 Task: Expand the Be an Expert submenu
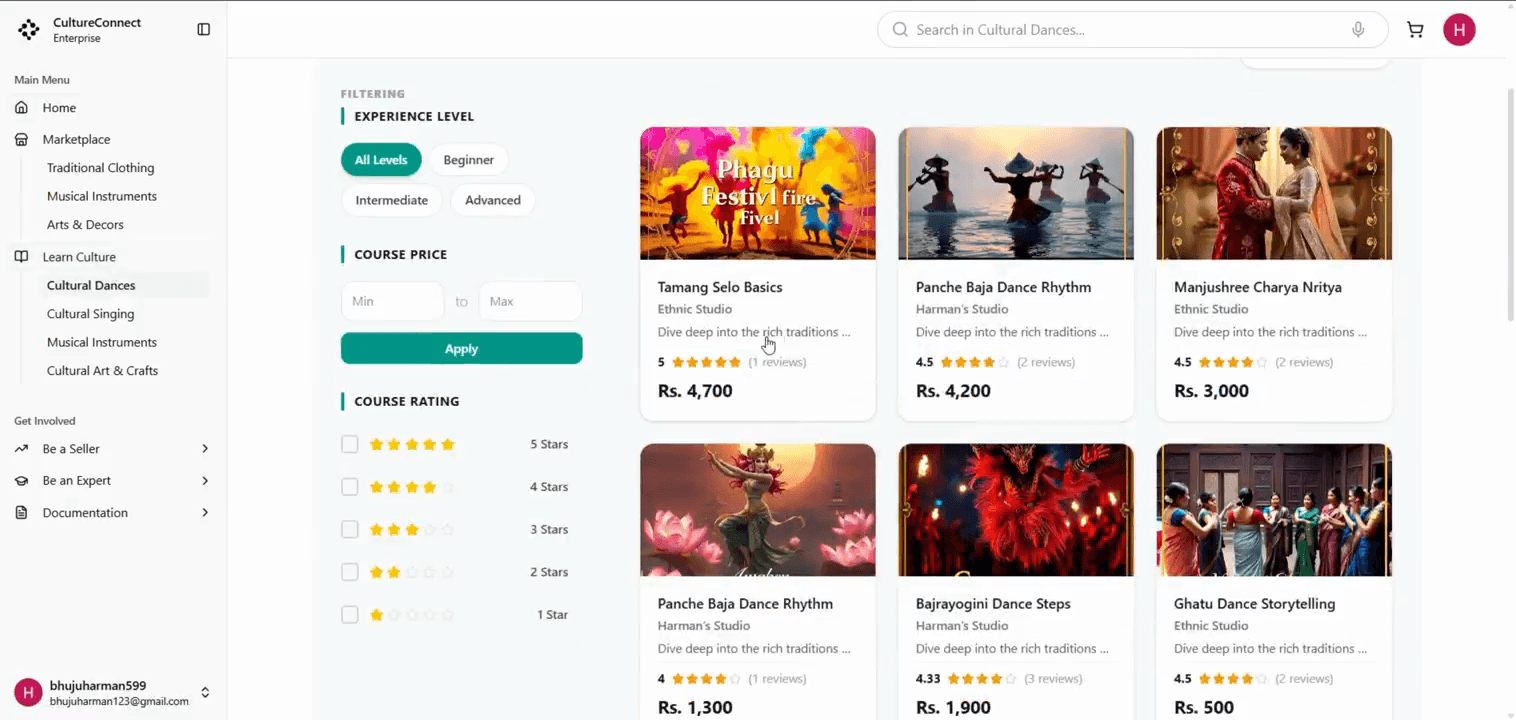click(x=205, y=481)
